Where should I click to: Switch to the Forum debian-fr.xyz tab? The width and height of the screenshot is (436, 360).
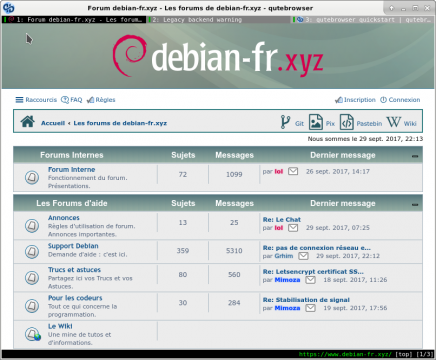pos(74,20)
